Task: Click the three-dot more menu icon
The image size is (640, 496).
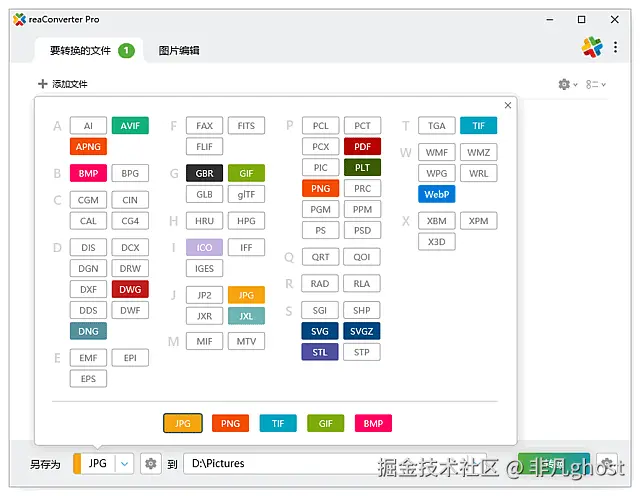Action: 615,47
